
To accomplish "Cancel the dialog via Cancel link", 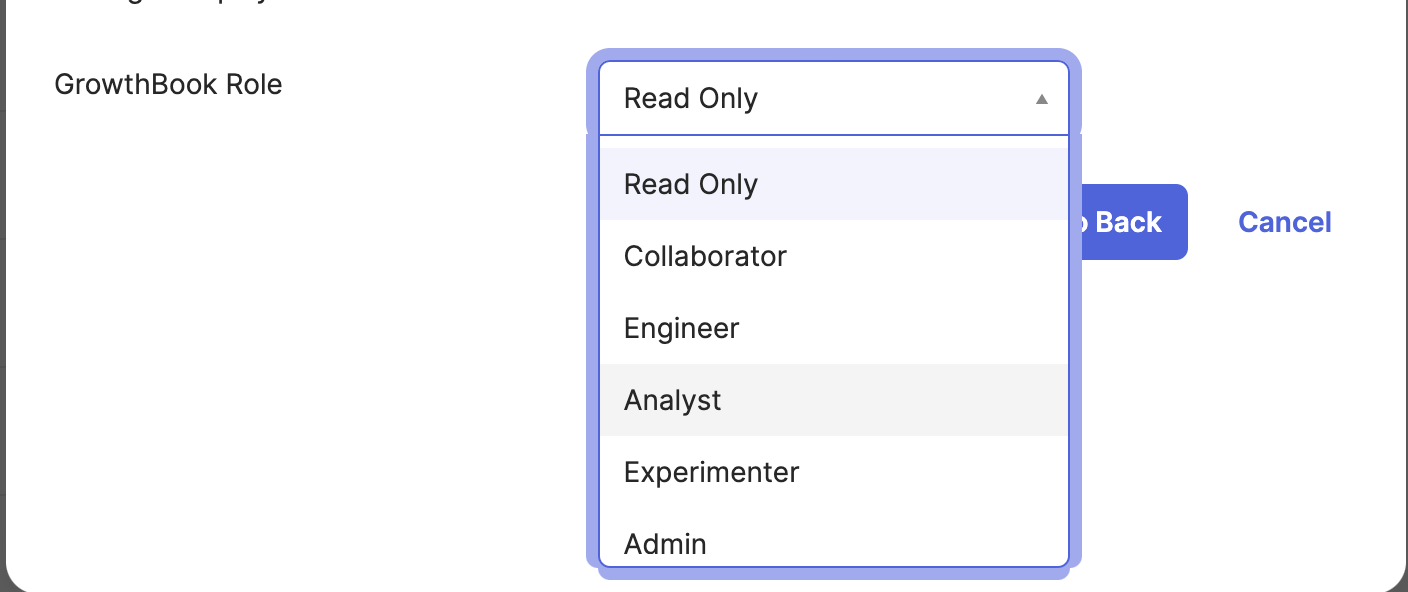I will coord(1285,222).
